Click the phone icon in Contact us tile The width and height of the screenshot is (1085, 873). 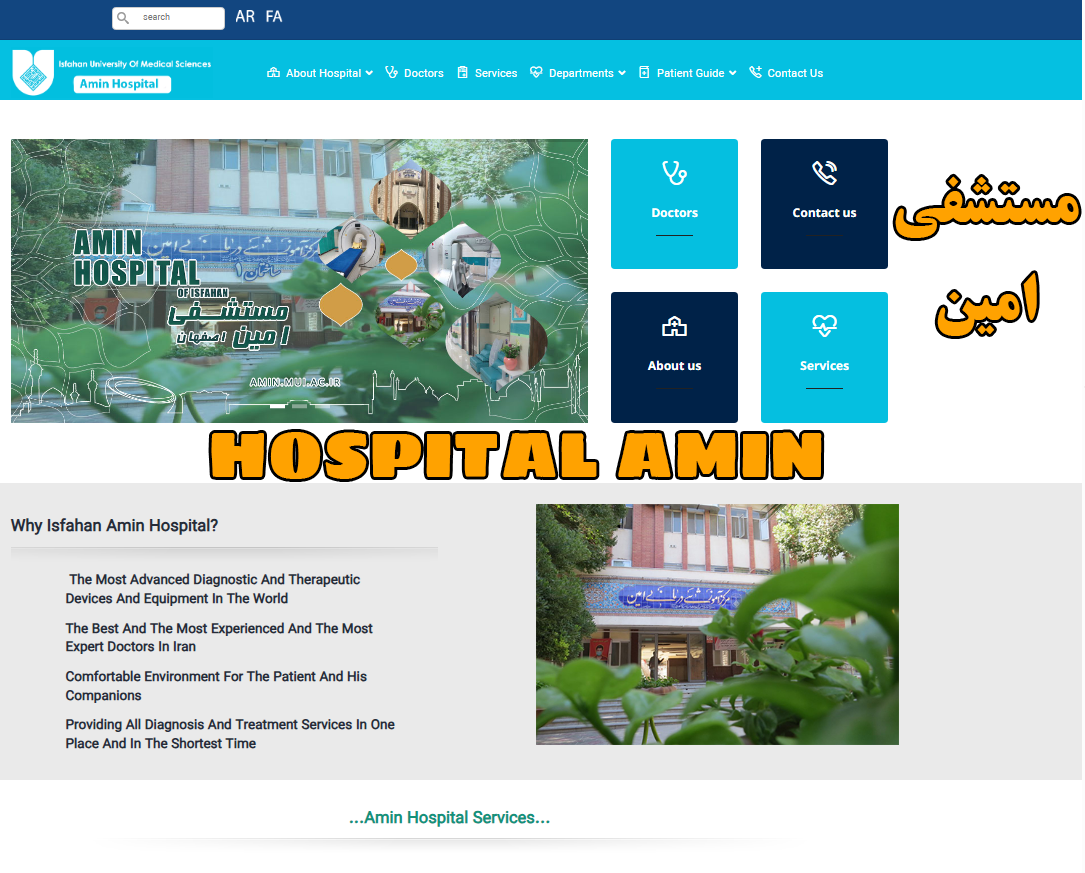(x=824, y=173)
